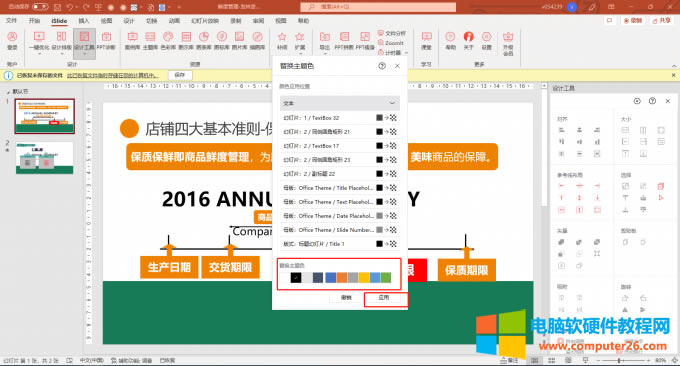Image resolution: width=680 pixels, height=366 pixels.
Task: Toggle the AutoSave switch in title bar
Action: (x=40, y=7)
